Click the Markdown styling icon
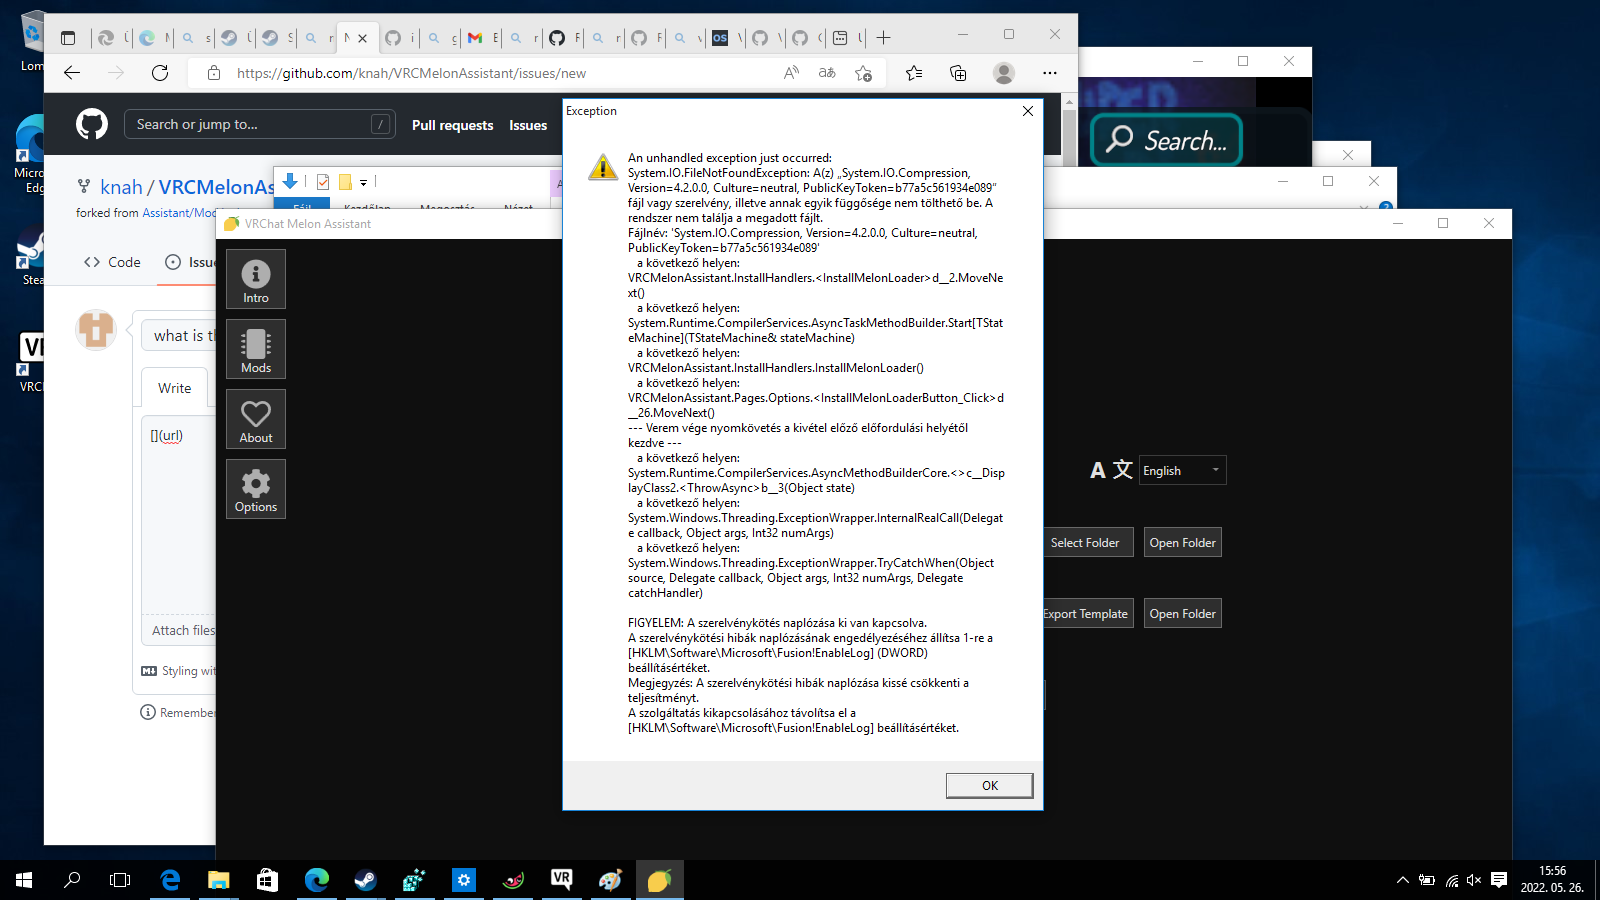The width and height of the screenshot is (1600, 900). point(149,671)
